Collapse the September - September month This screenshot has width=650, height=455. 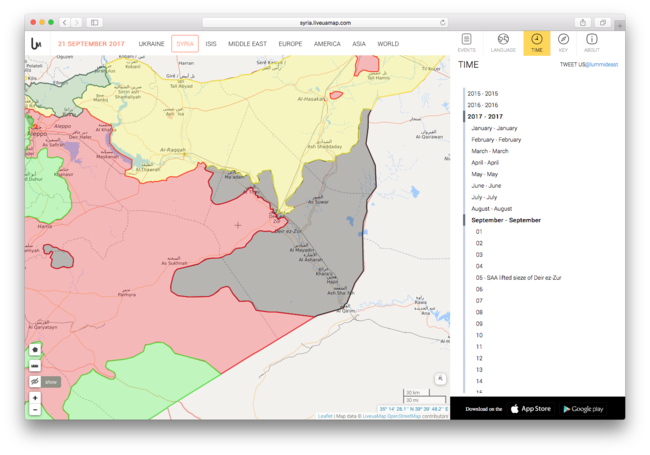(x=506, y=219)
